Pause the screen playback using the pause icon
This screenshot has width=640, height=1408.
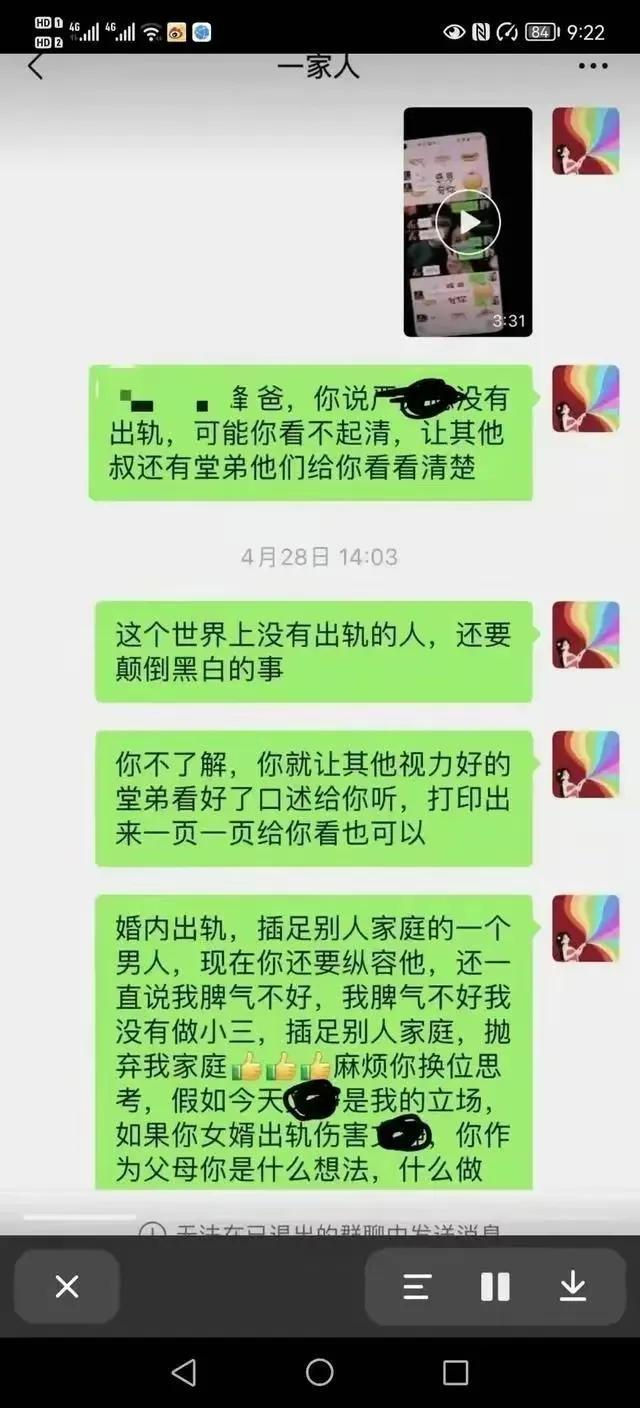495,1286
